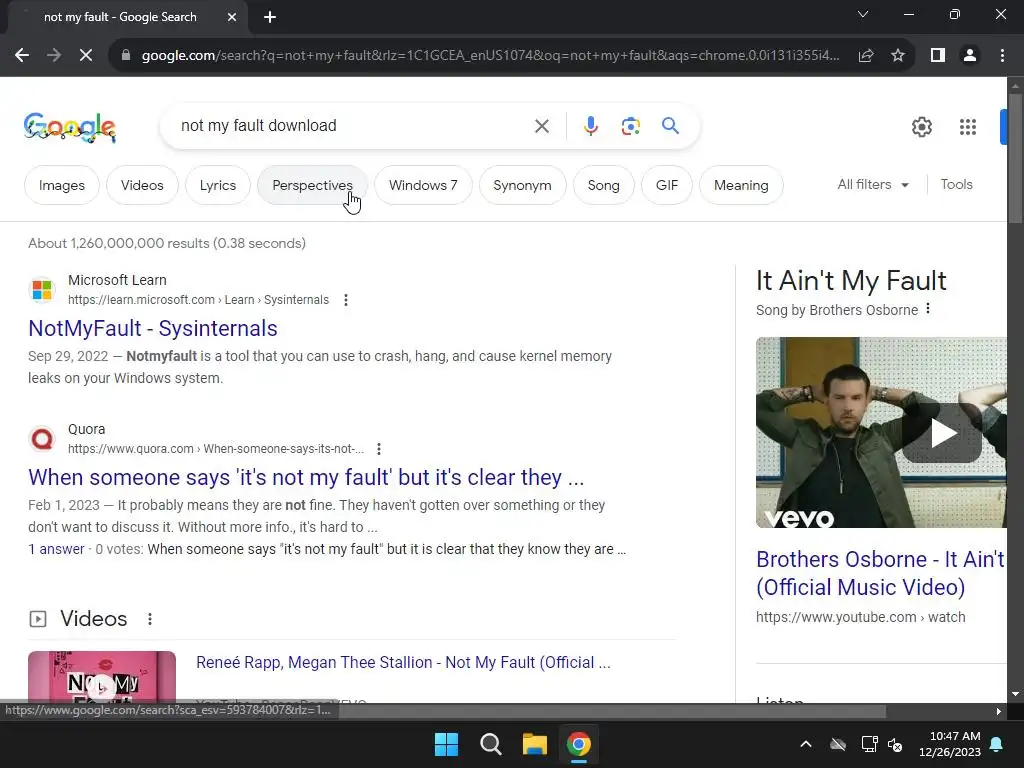The height and width of the screenshot is (768, 1024).
Task: Bookmark this page with the star icon
Action: tap(898, 56)
